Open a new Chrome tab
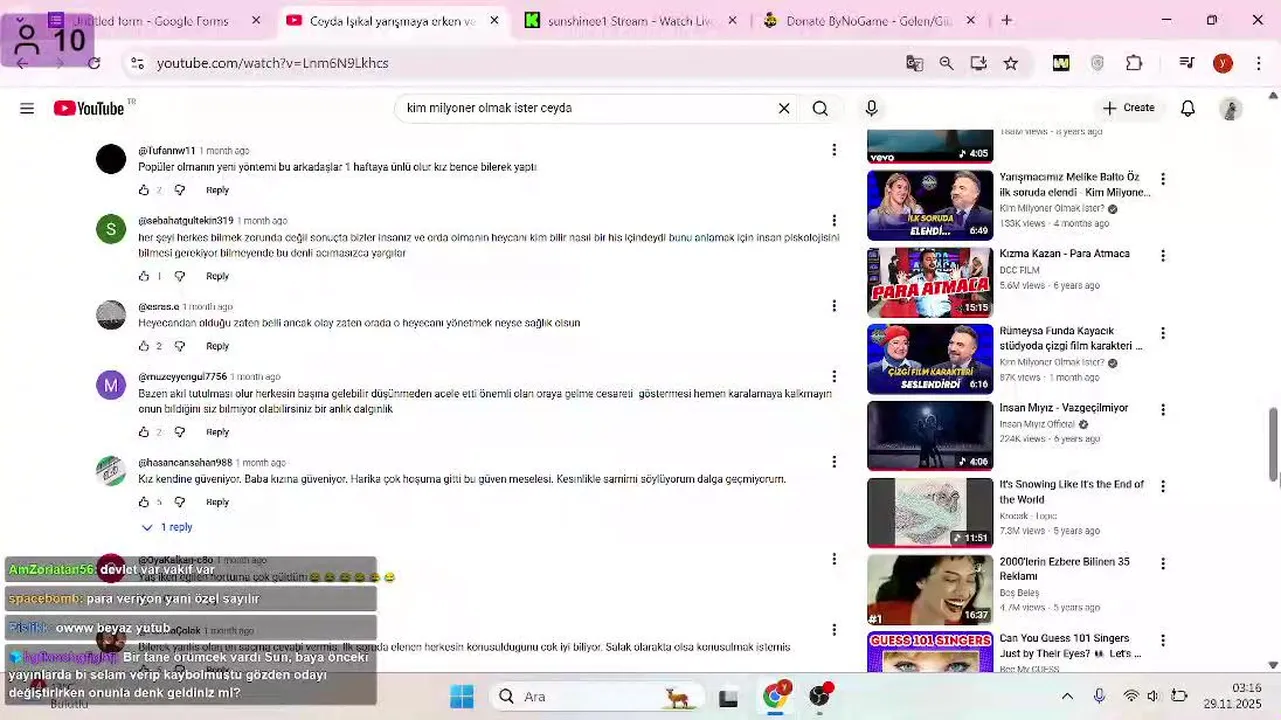Image resolution: width=1281 pixels, height=720 pixels. click(x=1006, y=20)
